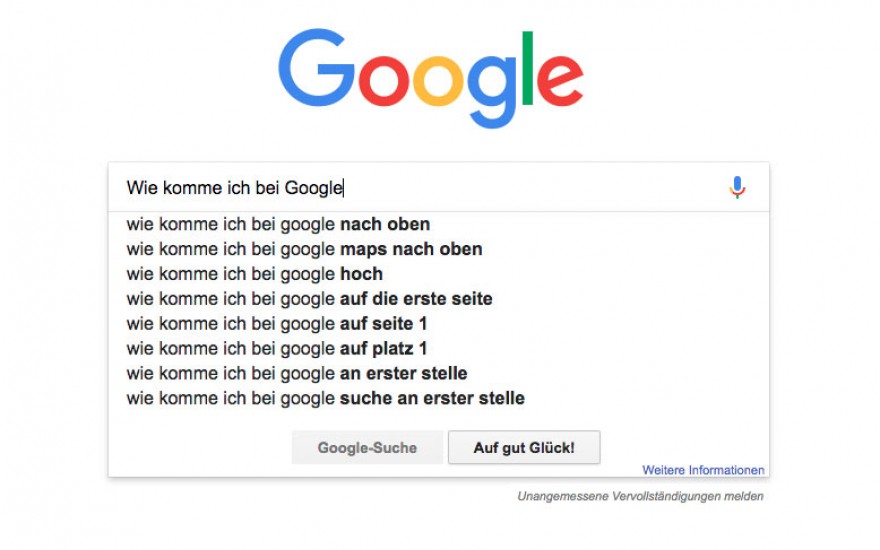Viewport: 880px width, 550px height.
Task: Choose the suggestion "auf seite 1"
Action: click(277, 324)
